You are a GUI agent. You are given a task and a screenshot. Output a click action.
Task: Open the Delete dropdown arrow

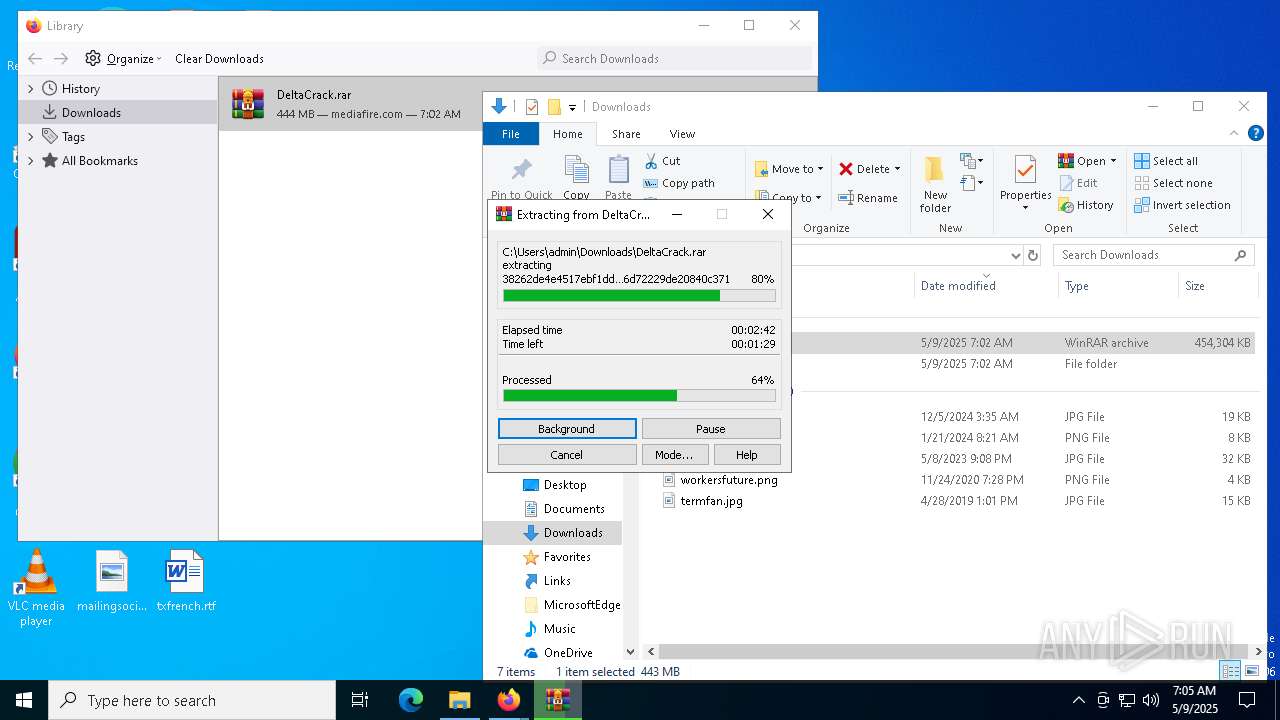pos(897,169)
